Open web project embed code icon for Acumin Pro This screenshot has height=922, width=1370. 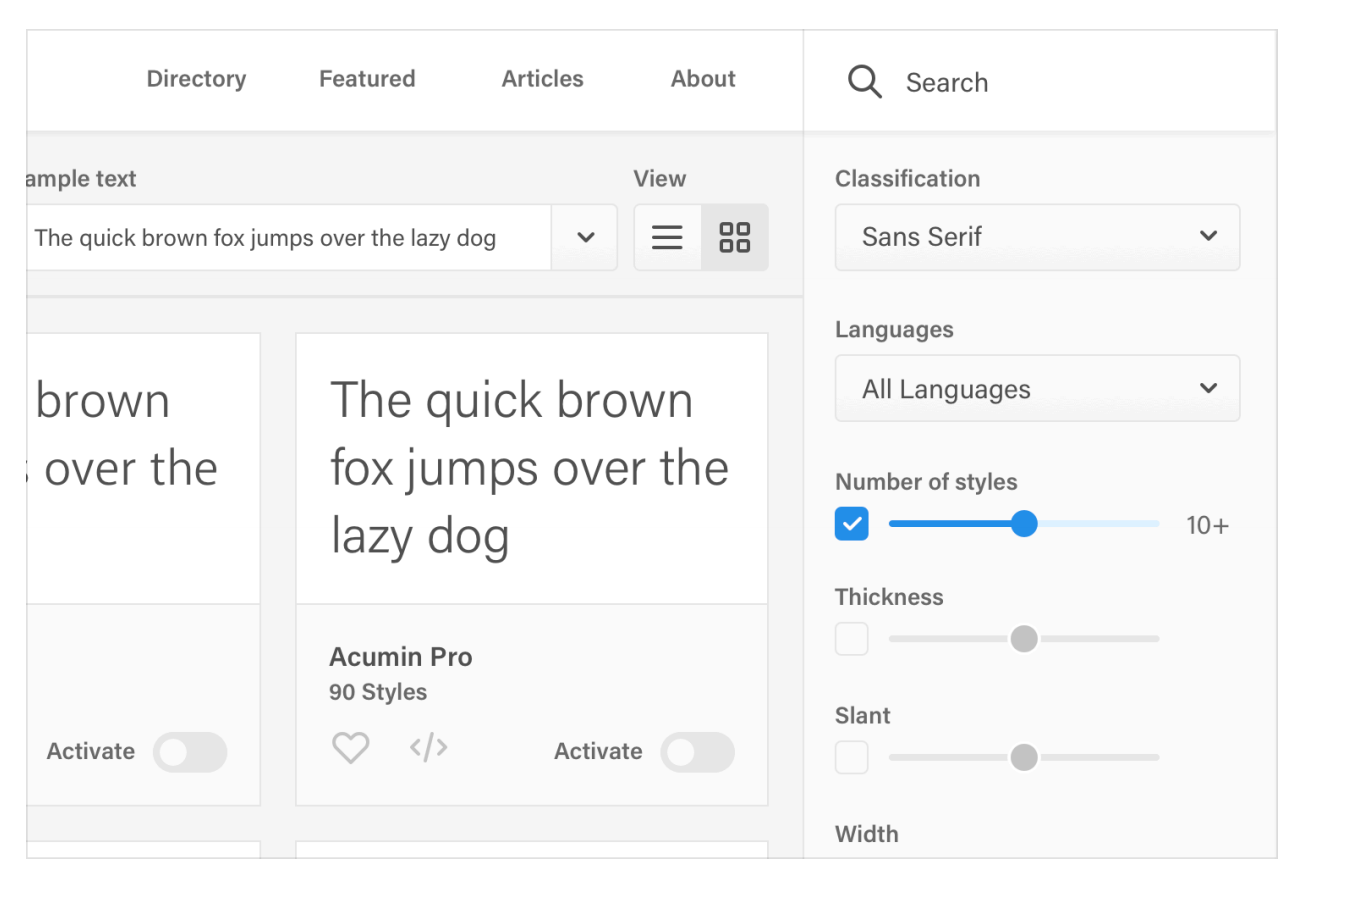point(428,747)
